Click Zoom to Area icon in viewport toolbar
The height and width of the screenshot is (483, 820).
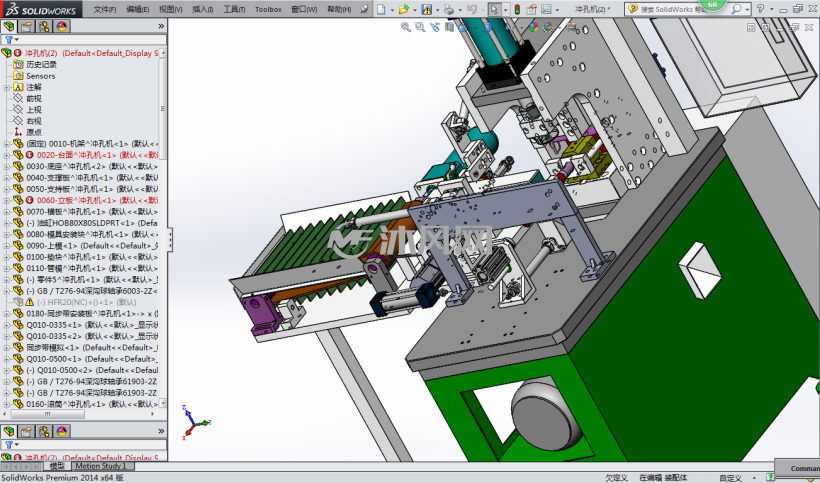420,27
